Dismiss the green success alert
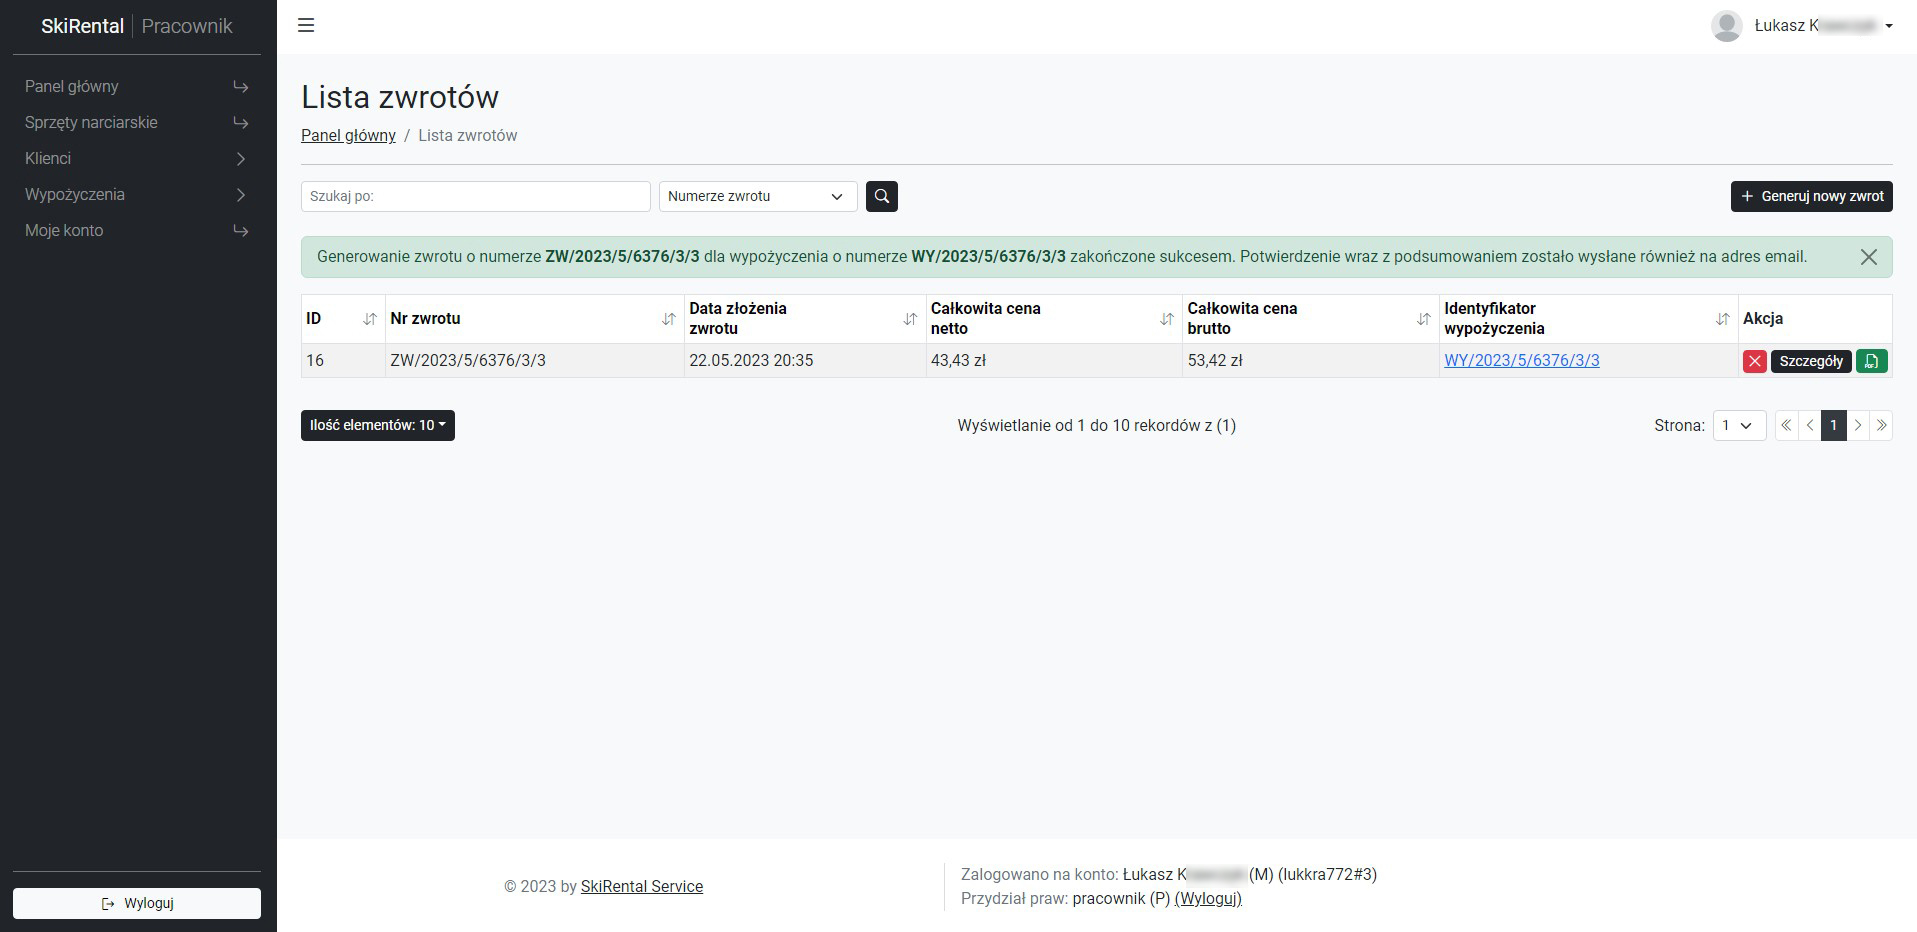This screenshot has width=1917, height=932. [1868, 257]
